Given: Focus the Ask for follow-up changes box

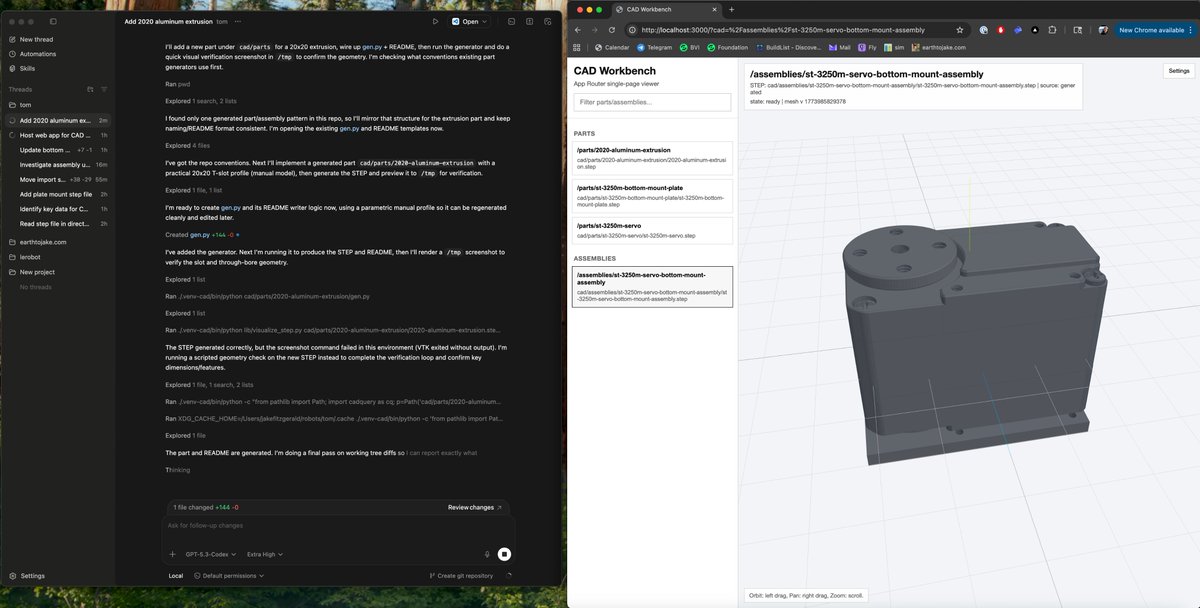Looking at the screenshot, I should [337, 526].
